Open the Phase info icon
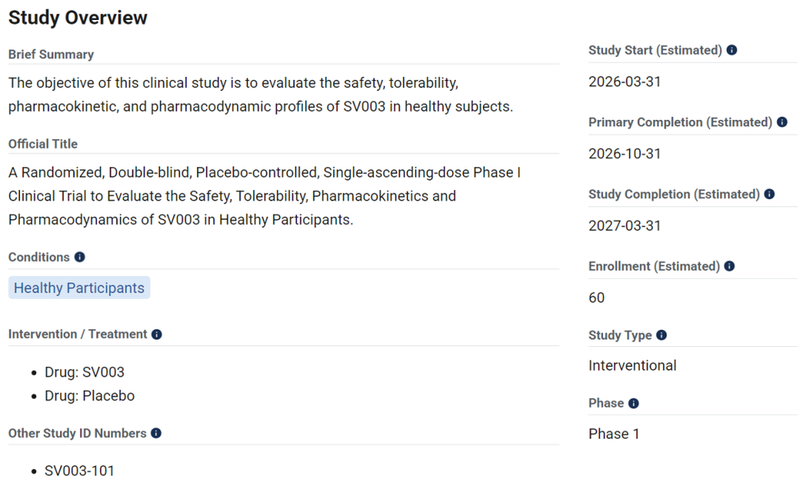The width and height of the screenshot is (800, 486). 634,403
